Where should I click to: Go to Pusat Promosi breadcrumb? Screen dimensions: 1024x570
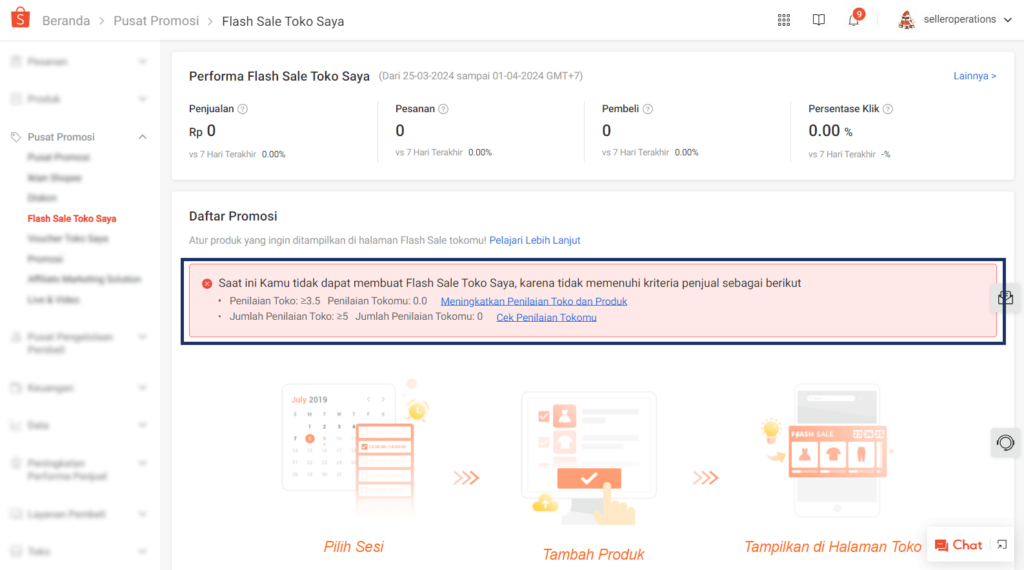coord(156,21)
